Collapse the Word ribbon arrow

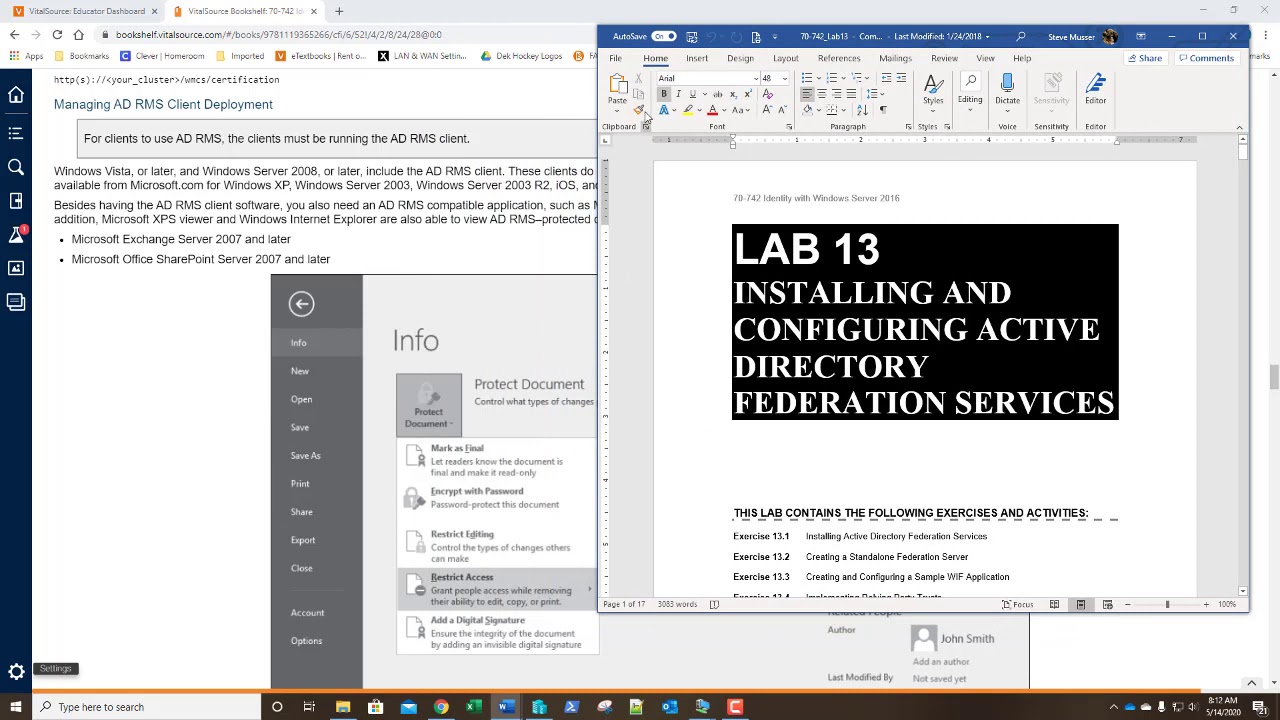pos(1239,127)
